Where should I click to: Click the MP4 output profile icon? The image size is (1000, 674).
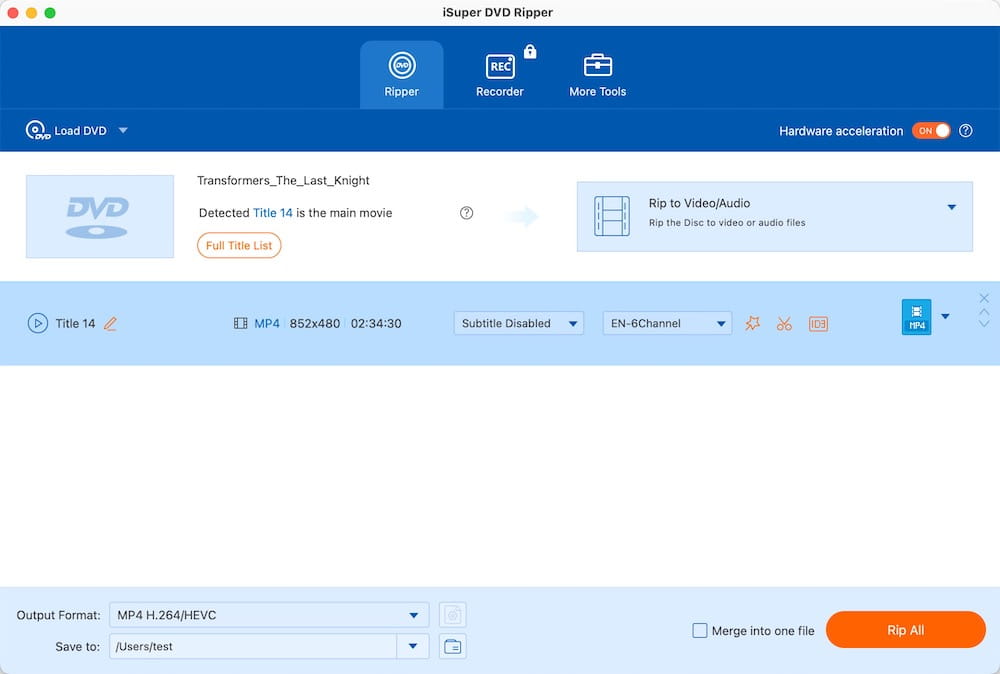pyautogui.click(x=916, y=317)
